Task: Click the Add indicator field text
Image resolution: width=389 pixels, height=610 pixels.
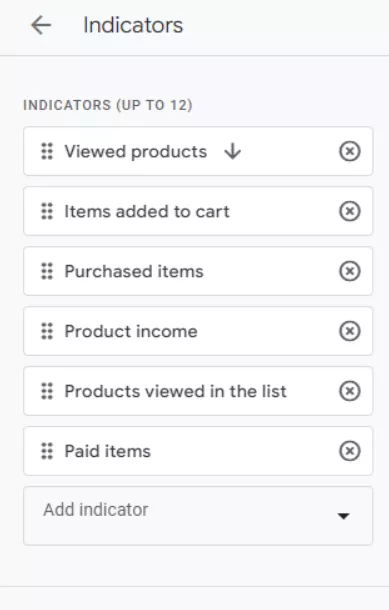Action: pos(96,510)
